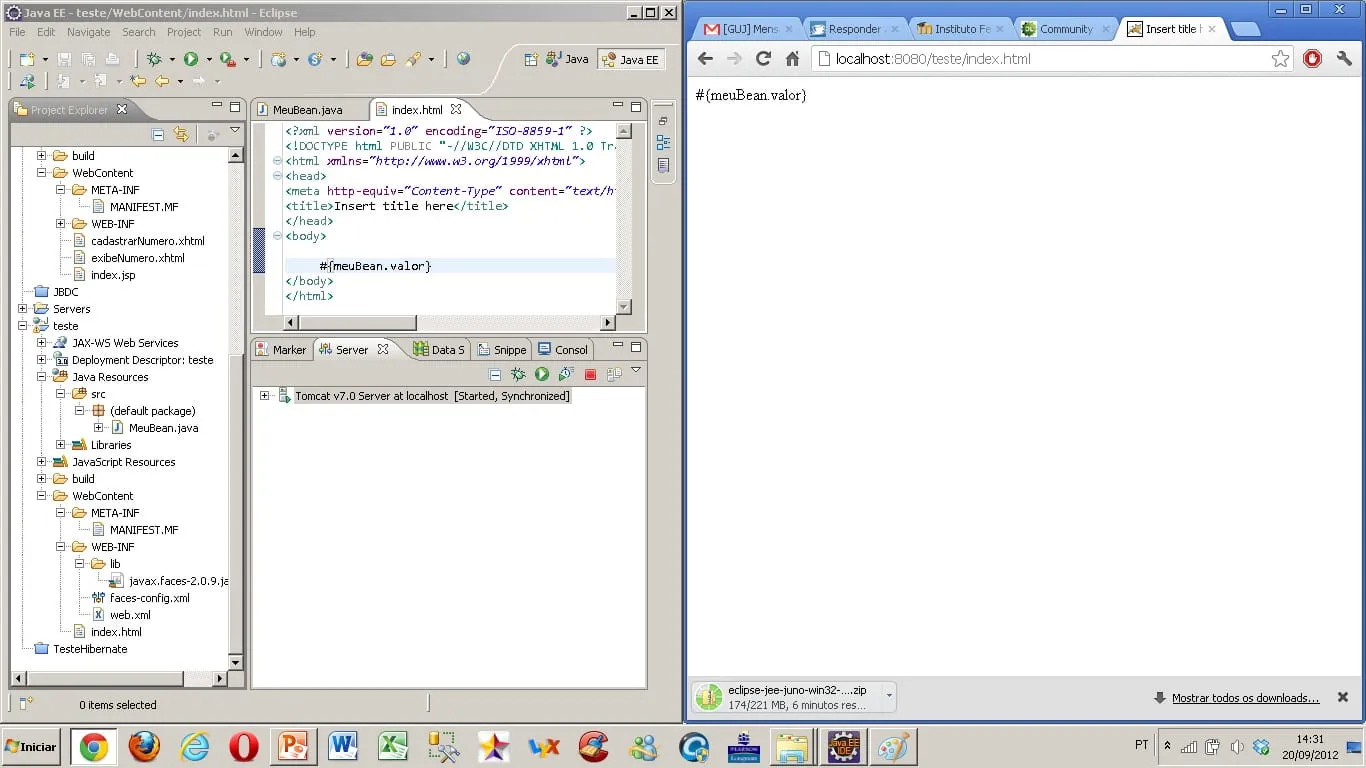The height and width of the screenshot is (768, 1366).
Task: Start the server with green play icon
Action: click(x=542, y=374)
